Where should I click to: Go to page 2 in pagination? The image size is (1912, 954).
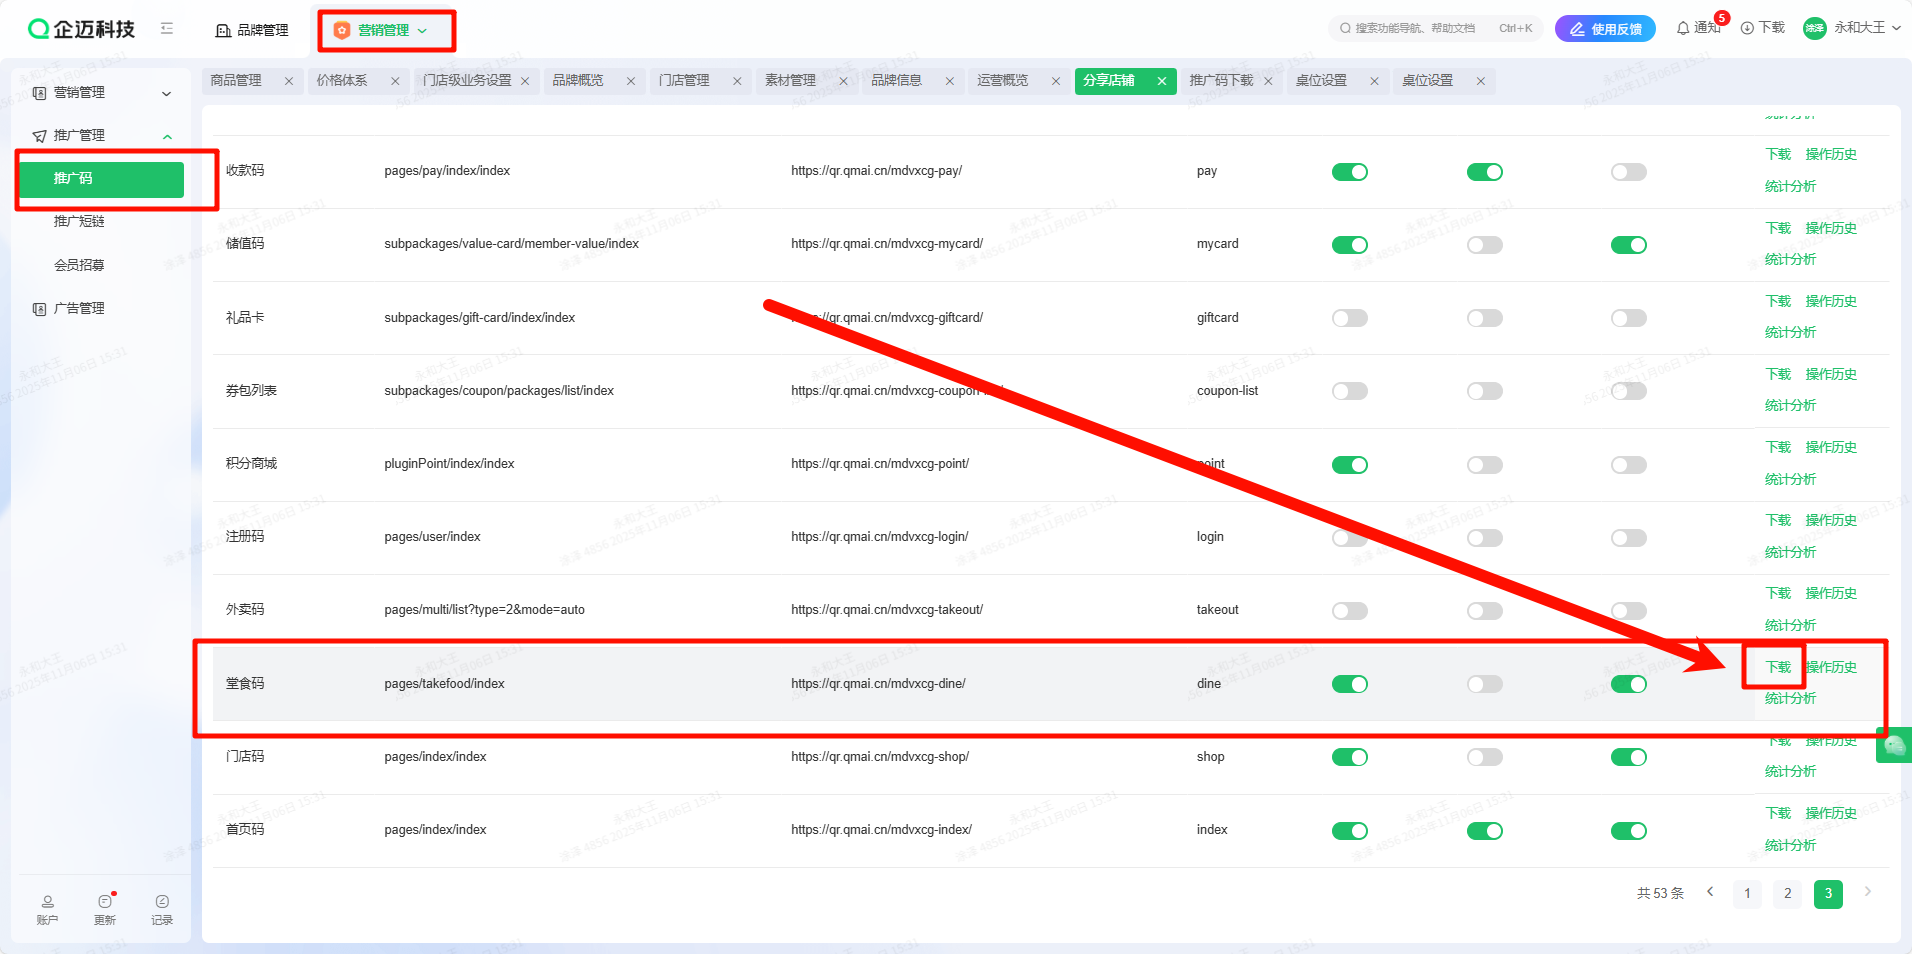click(x=1787, y=893)
